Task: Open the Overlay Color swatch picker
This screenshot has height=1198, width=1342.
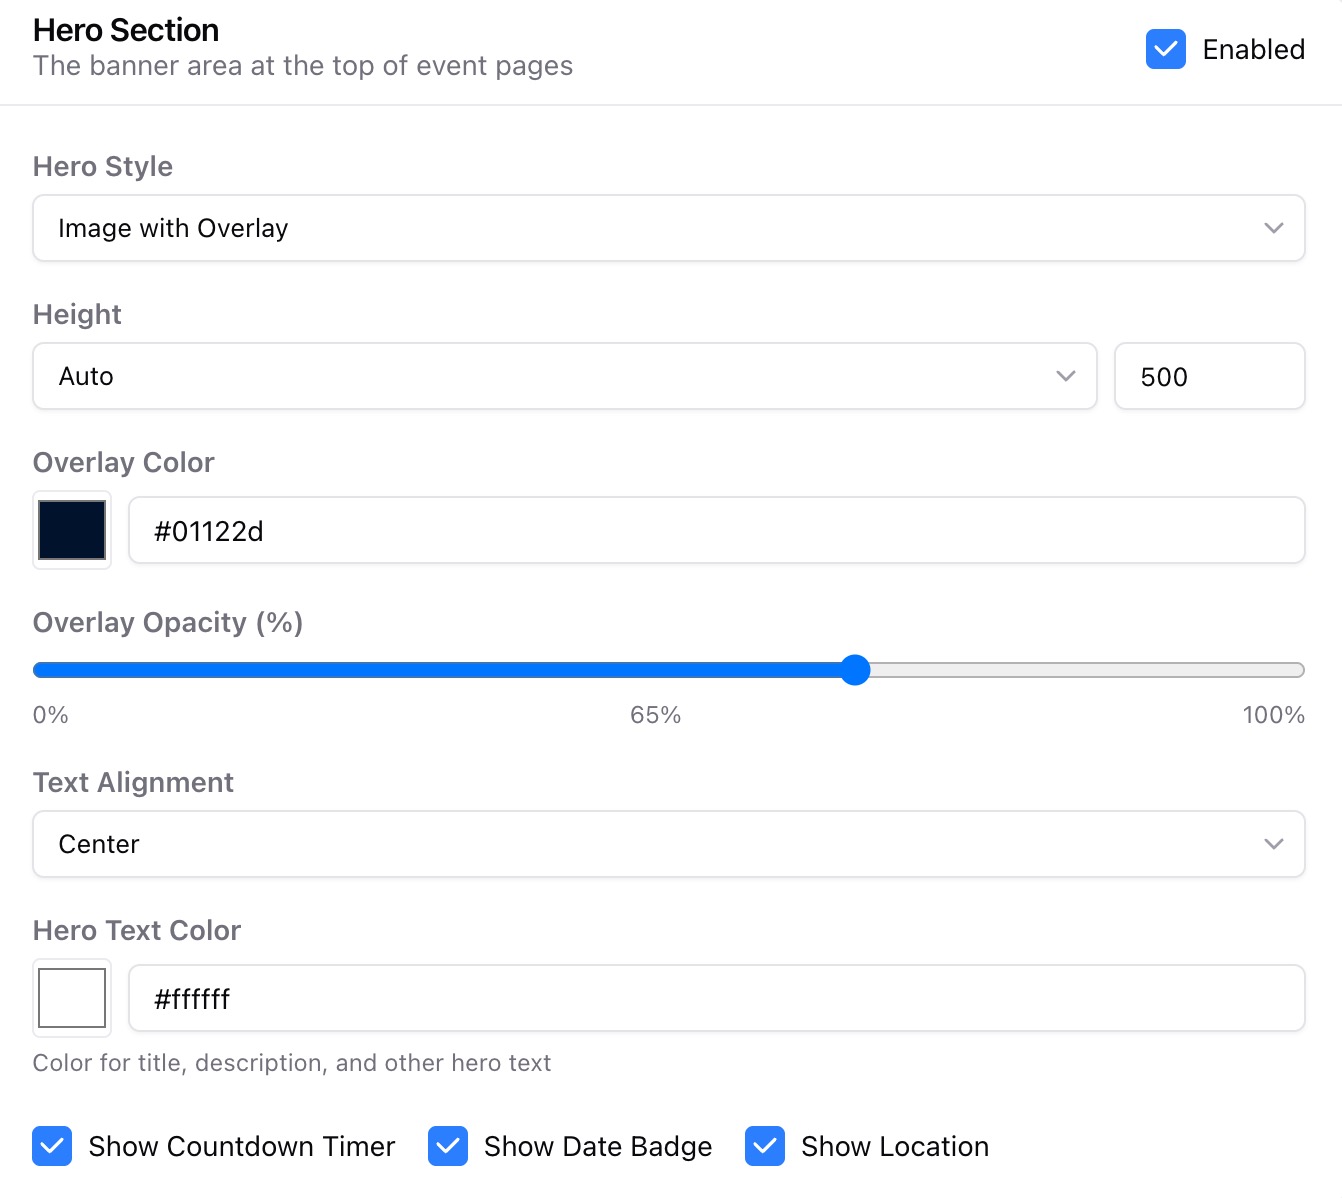Action: click(71, 530)
